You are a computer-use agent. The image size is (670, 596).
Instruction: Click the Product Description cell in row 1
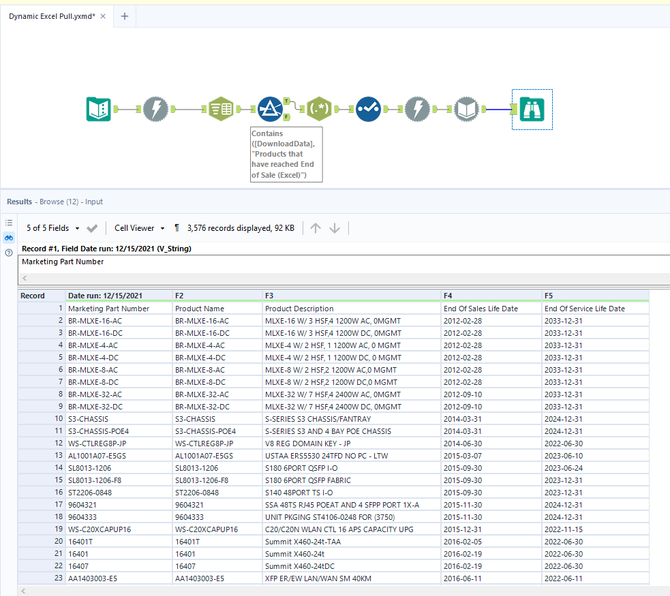[x=351, y=308]
